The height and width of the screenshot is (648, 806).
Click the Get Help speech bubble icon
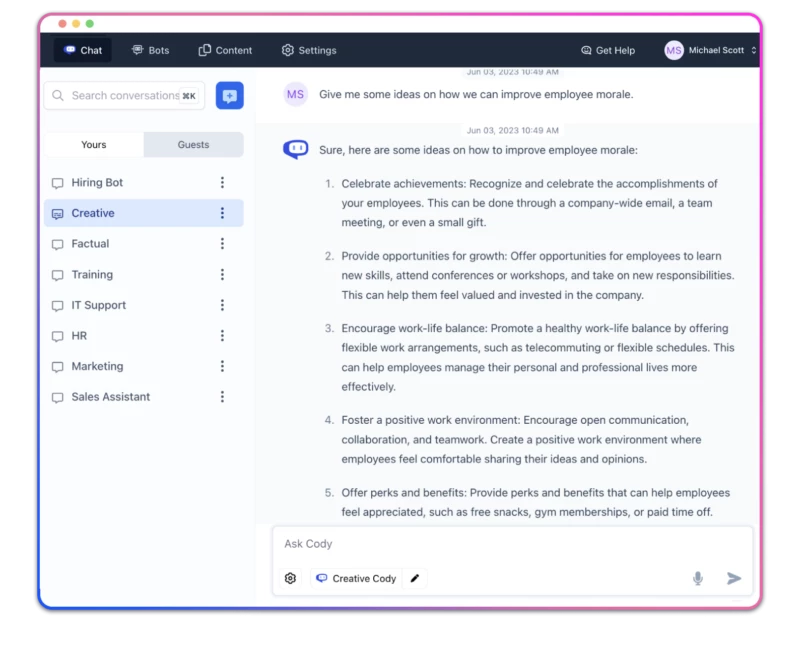(x=585, y=50)
